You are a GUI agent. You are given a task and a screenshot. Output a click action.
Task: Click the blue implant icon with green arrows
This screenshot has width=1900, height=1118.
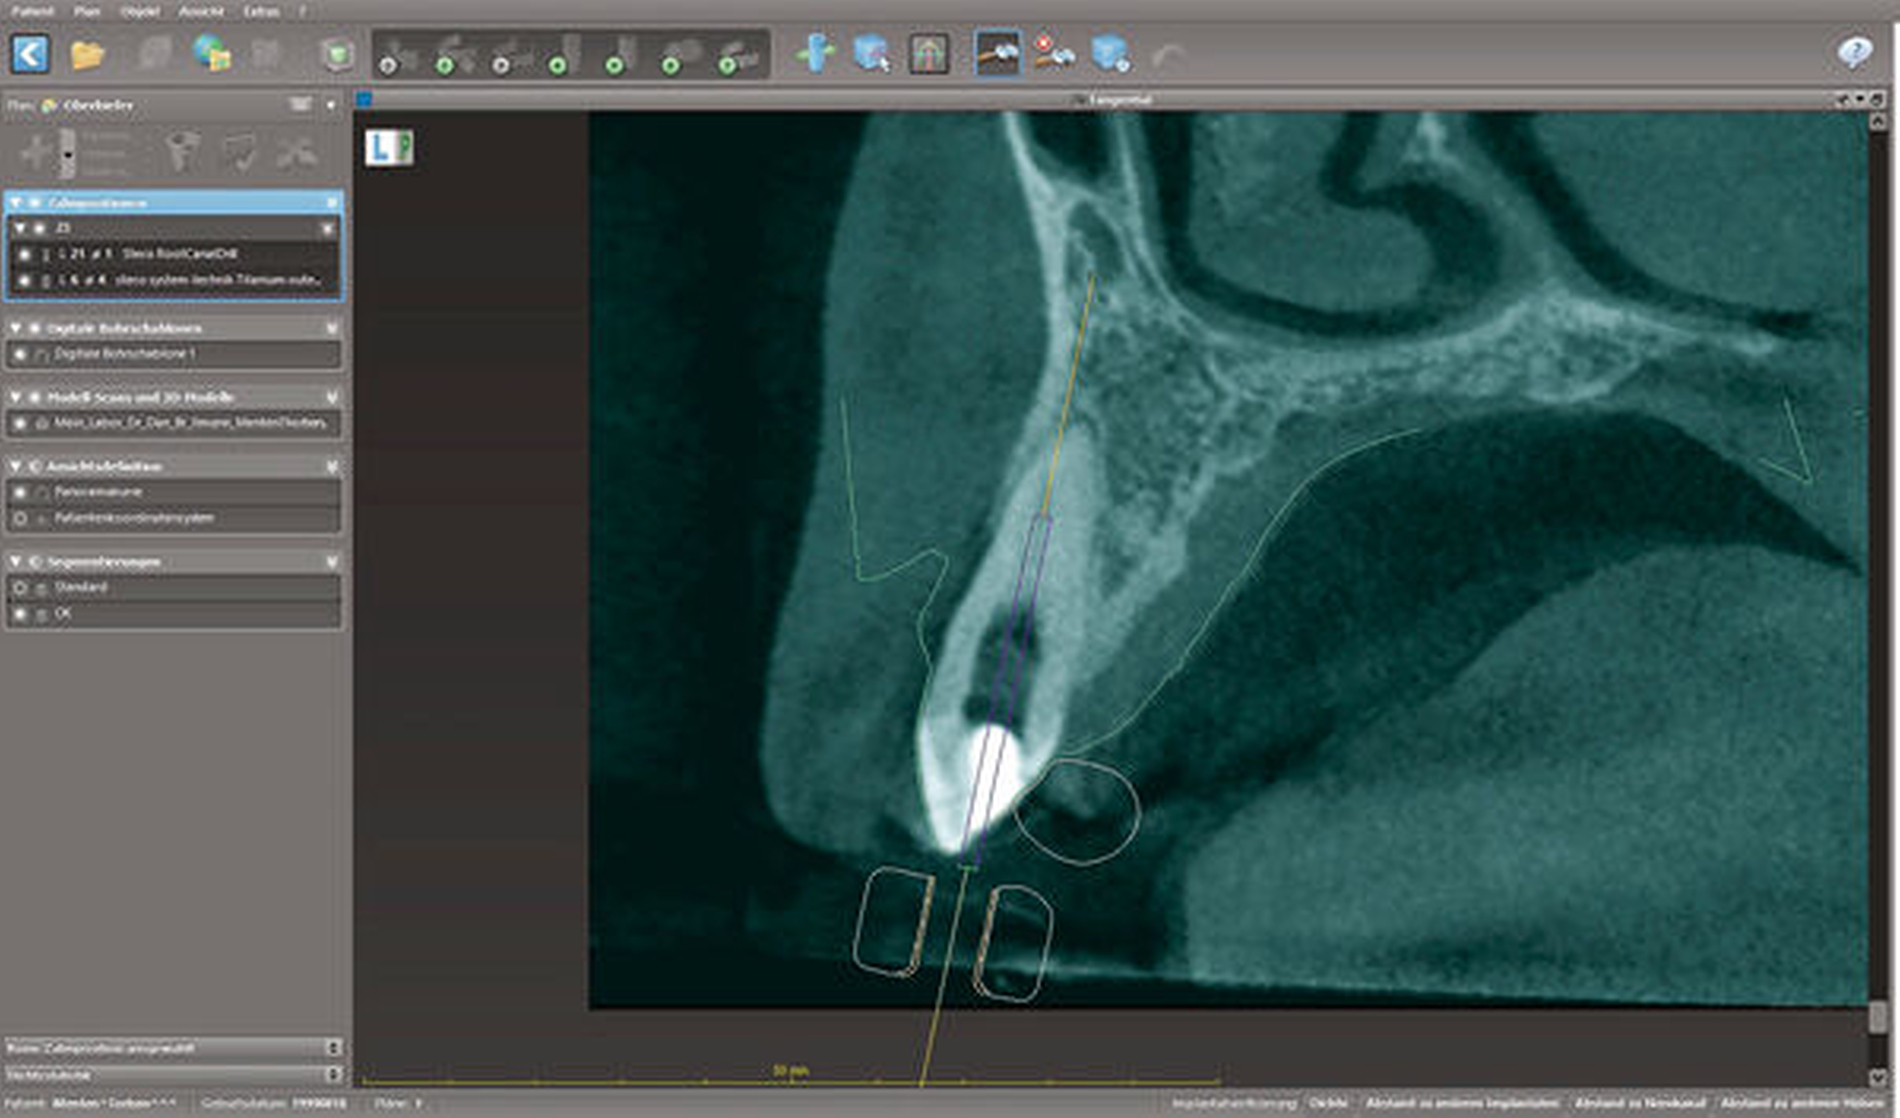pyautogui.click(x=816, y=53)
